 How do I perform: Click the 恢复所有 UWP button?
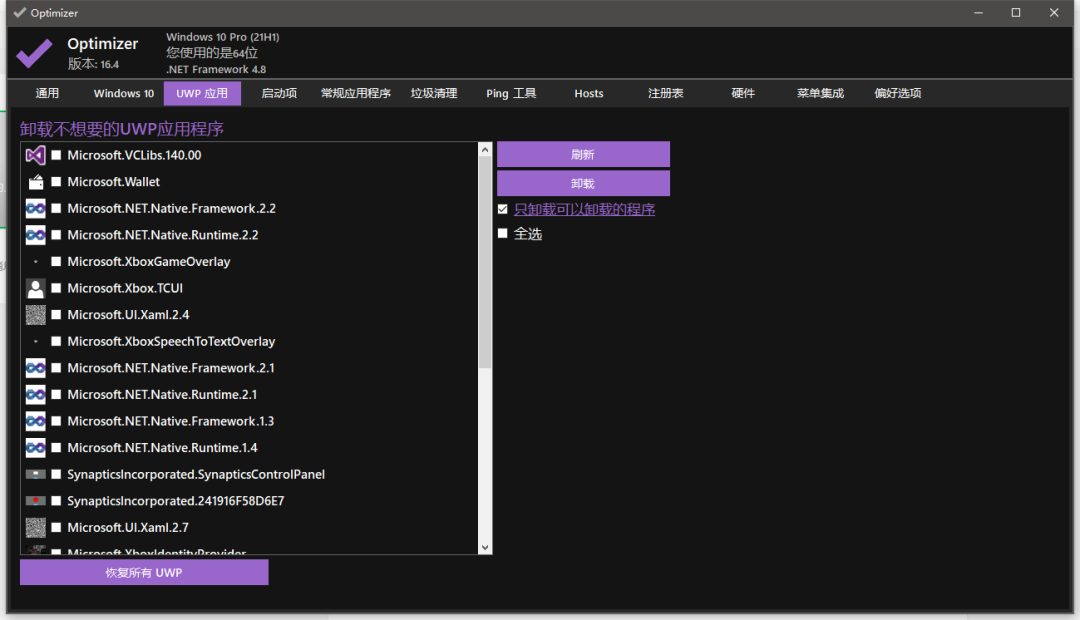144,572
